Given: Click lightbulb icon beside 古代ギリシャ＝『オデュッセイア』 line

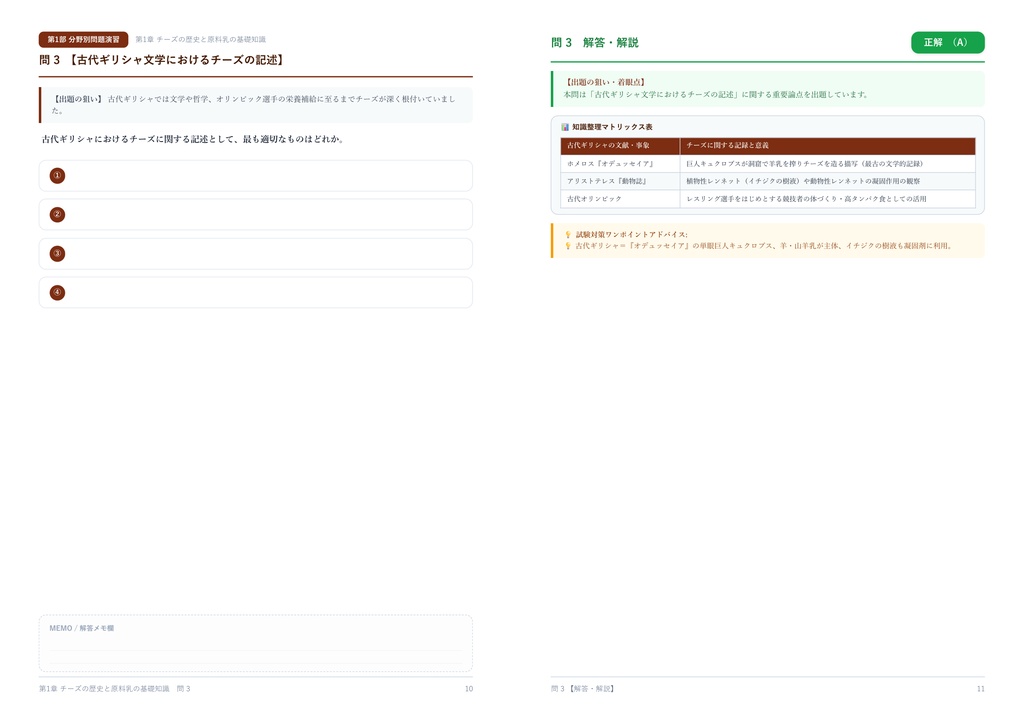Looking at the screenshot, I should coord(568,246).
